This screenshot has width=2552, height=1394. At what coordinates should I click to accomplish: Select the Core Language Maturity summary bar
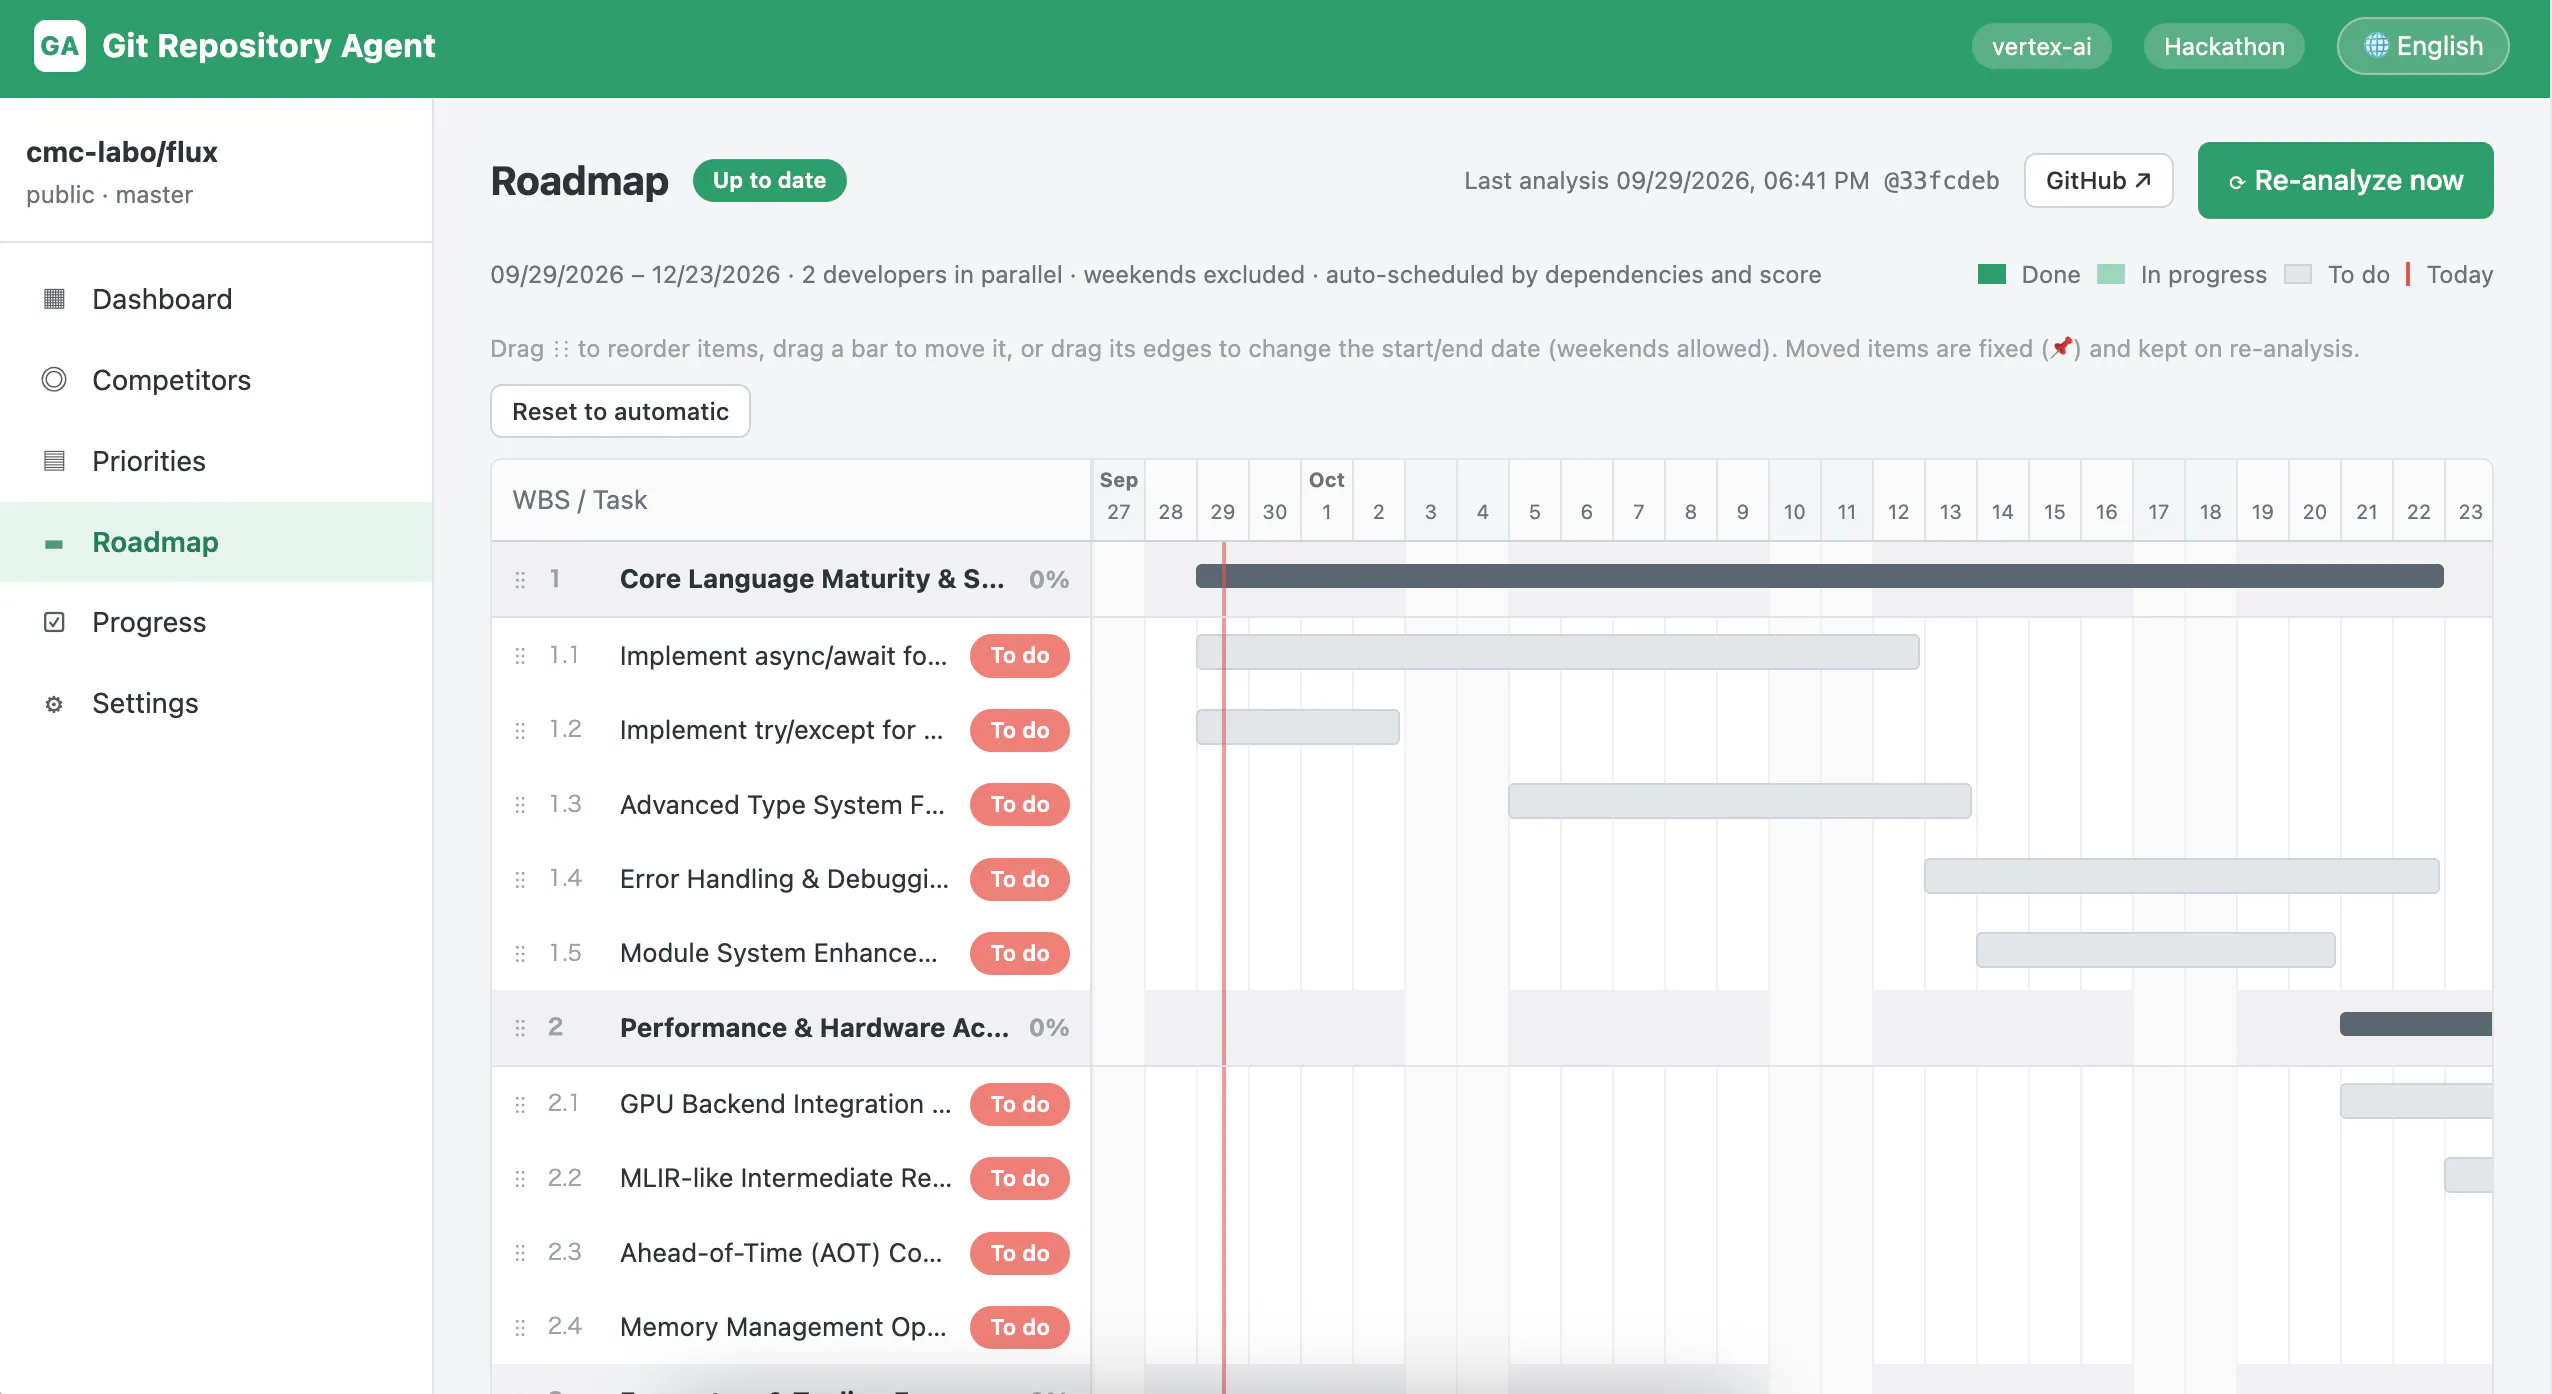click(1819, 576)
